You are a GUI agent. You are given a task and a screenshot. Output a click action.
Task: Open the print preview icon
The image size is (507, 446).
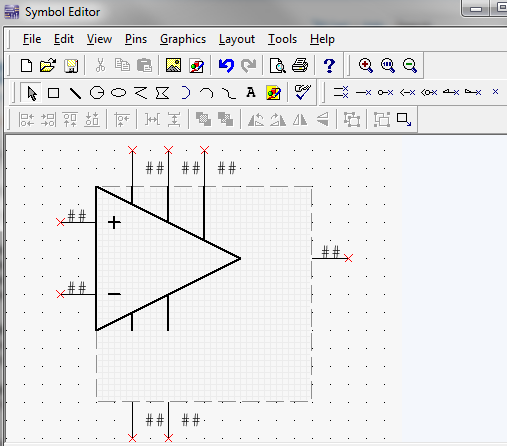coord(277,65)
